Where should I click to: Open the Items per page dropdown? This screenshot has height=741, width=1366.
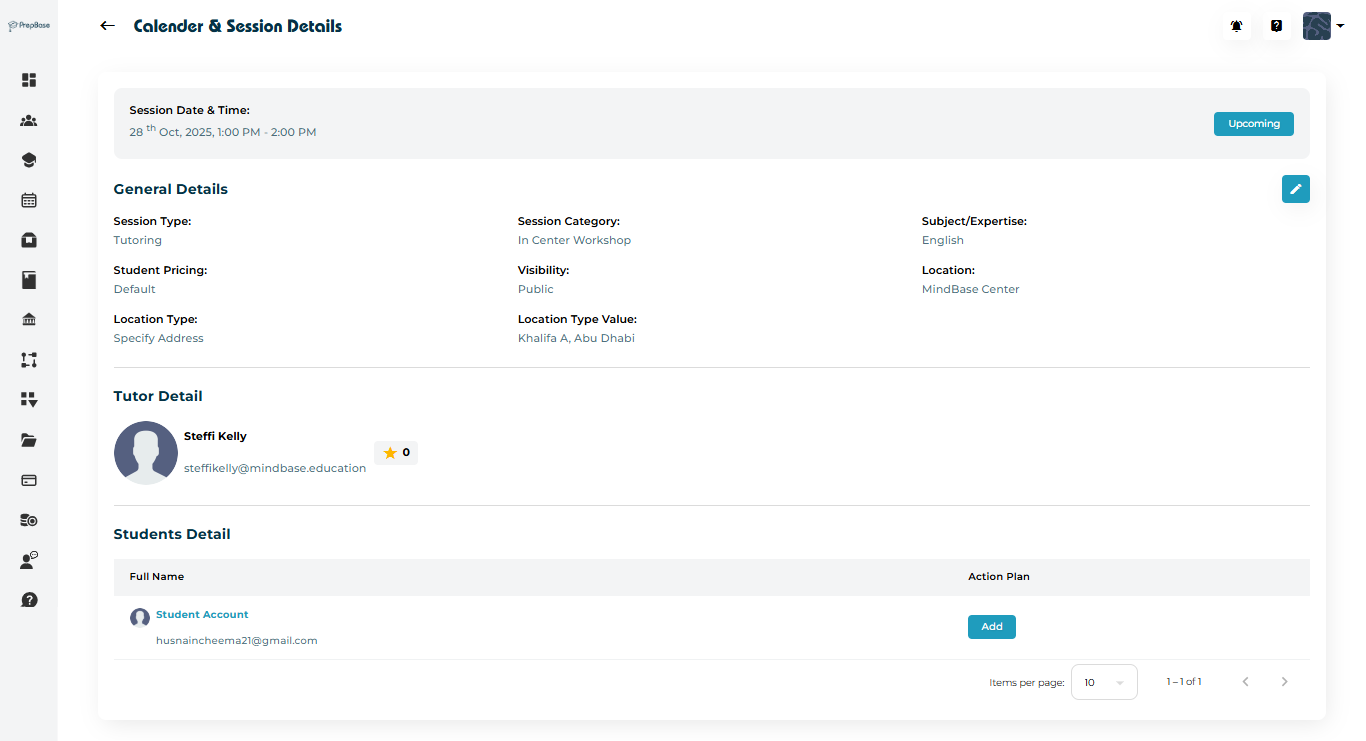pyautogui.click(x=1103, y=682)
